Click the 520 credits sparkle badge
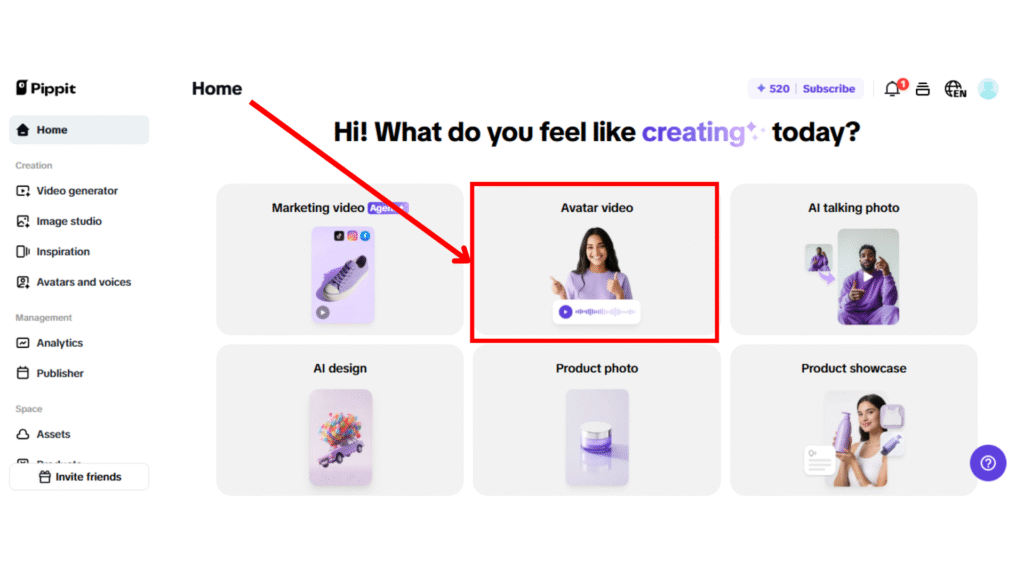 [773, 89]
